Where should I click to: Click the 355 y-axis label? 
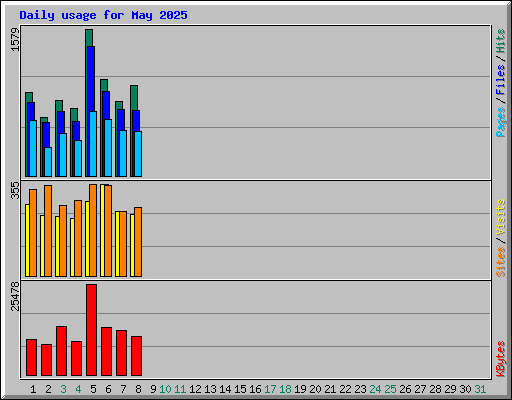[15, 190]
